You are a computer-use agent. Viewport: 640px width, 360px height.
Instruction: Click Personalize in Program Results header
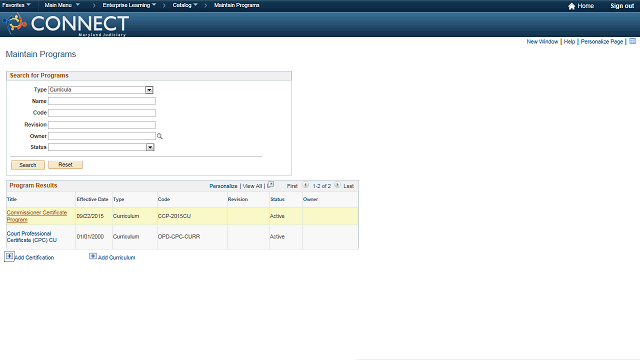tap(223, 186)
